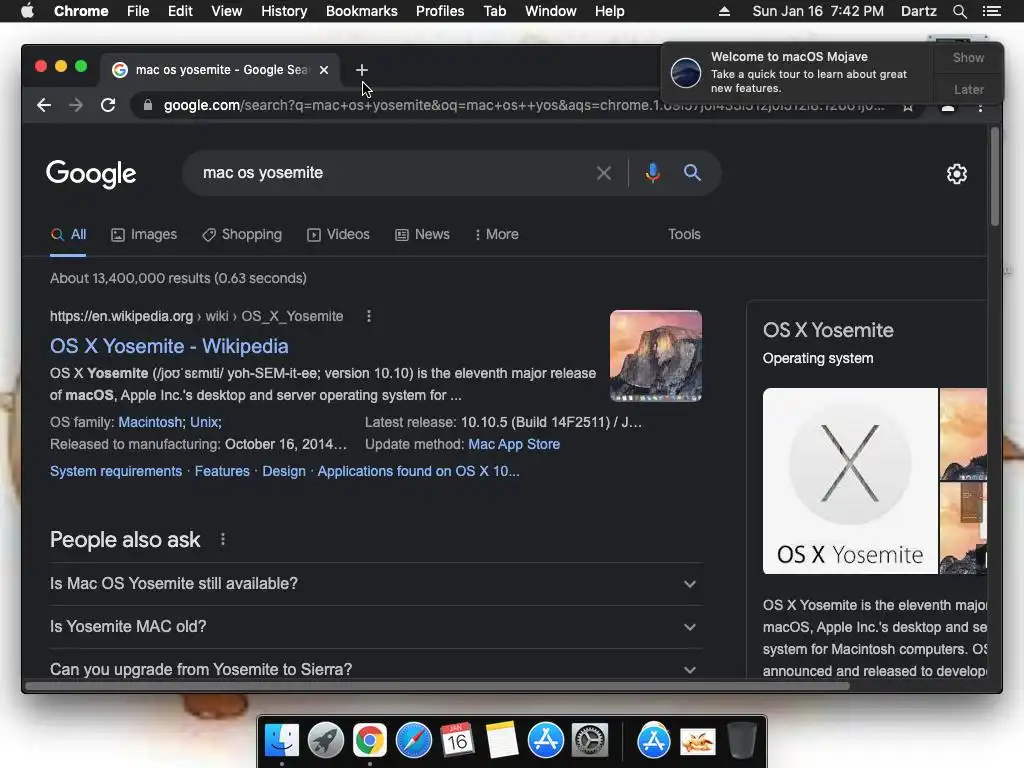
Task: Open the More search filter dropdown
Action: tap(497, 234)
